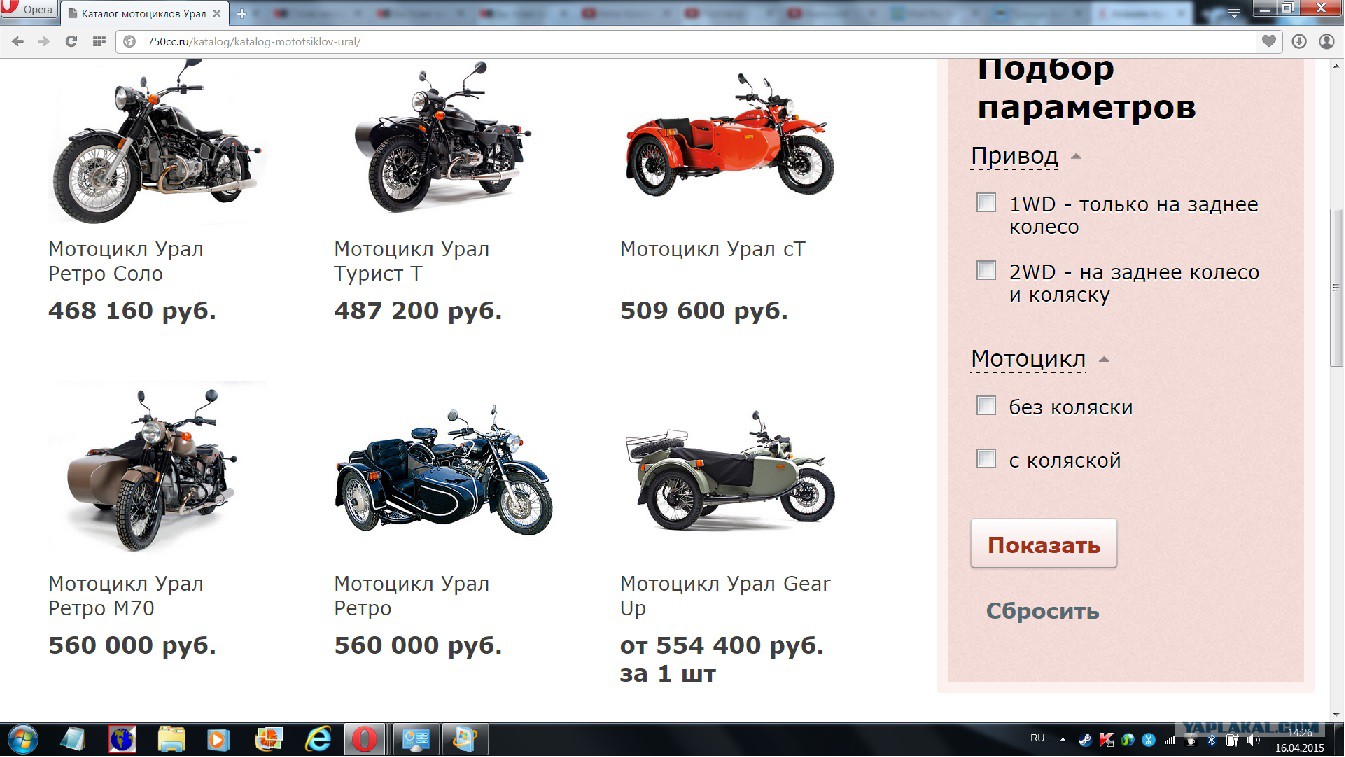The width and height of the screenshot is (1345, 757).
Task: Click the Сбросить reset link
Action: (1043, 611)
